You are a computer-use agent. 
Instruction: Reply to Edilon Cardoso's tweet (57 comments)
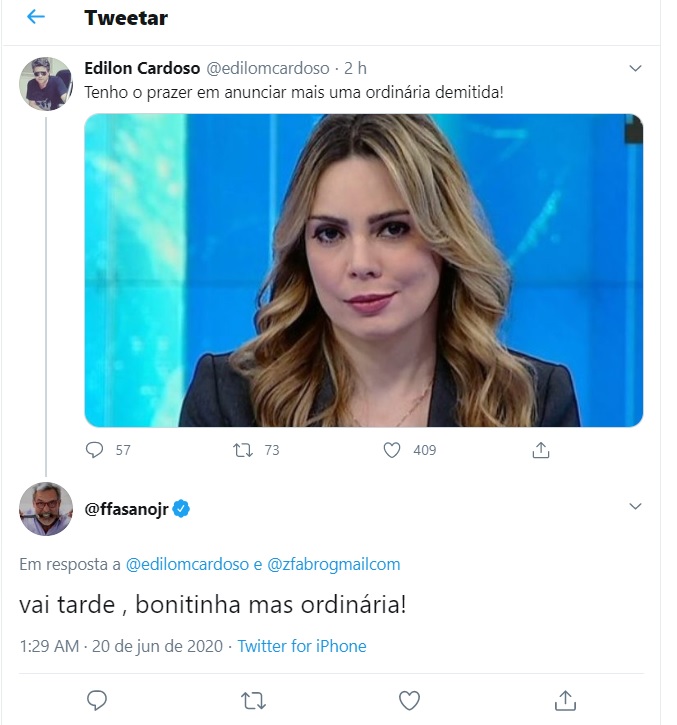coord(95,450)
